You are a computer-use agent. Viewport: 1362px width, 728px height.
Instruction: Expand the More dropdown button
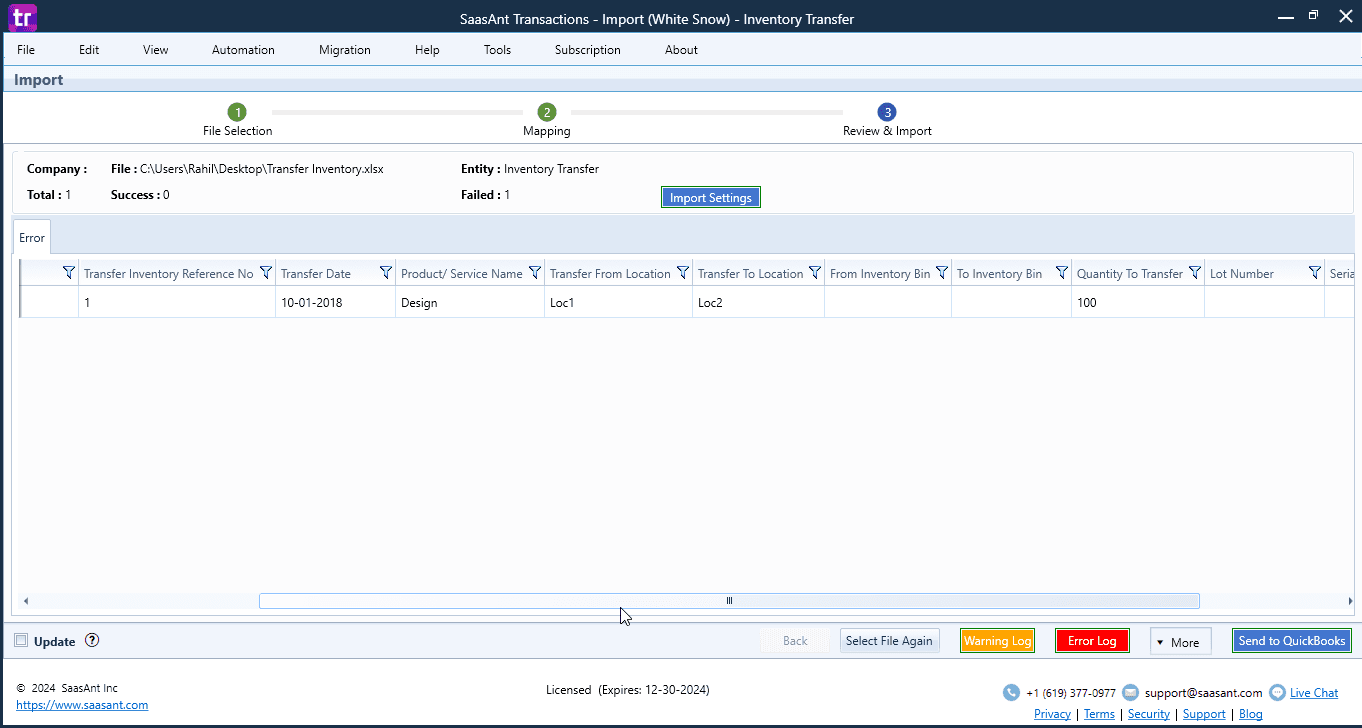pos(1181,641)
